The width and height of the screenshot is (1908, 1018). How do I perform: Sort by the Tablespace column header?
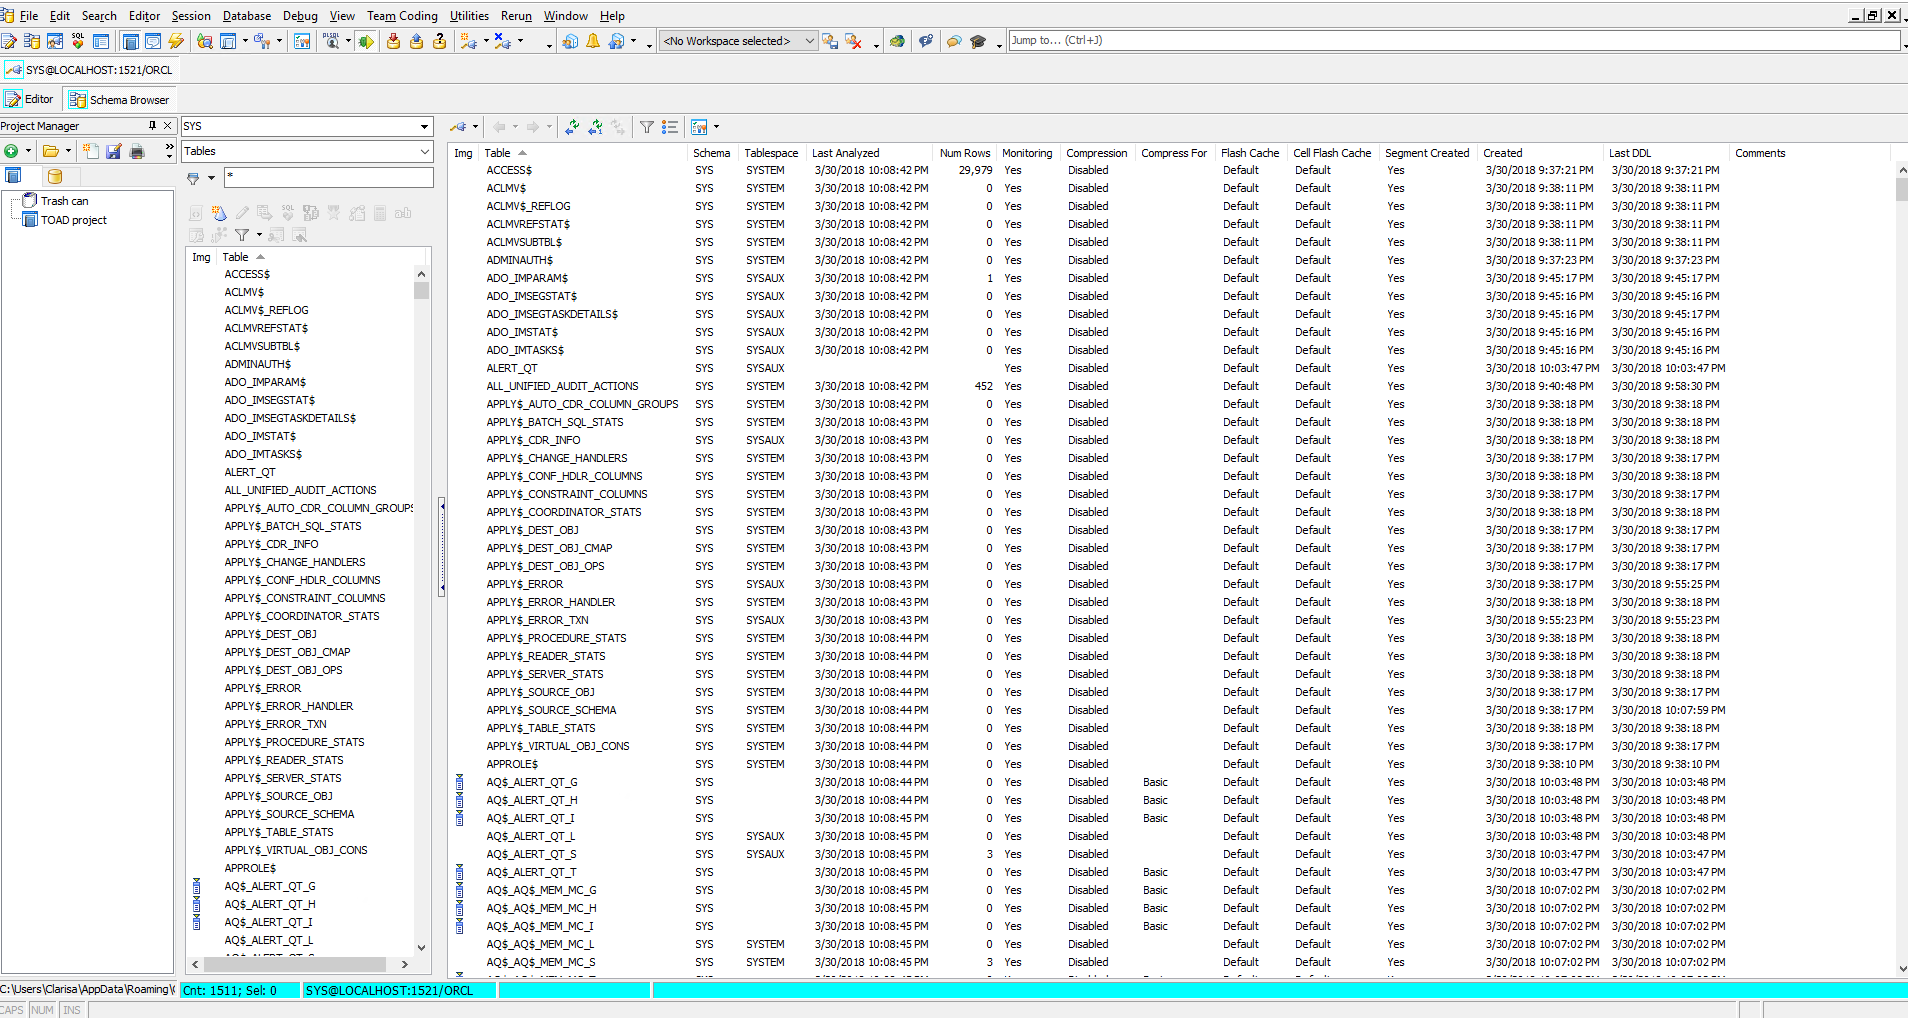(x=771, y=153)
